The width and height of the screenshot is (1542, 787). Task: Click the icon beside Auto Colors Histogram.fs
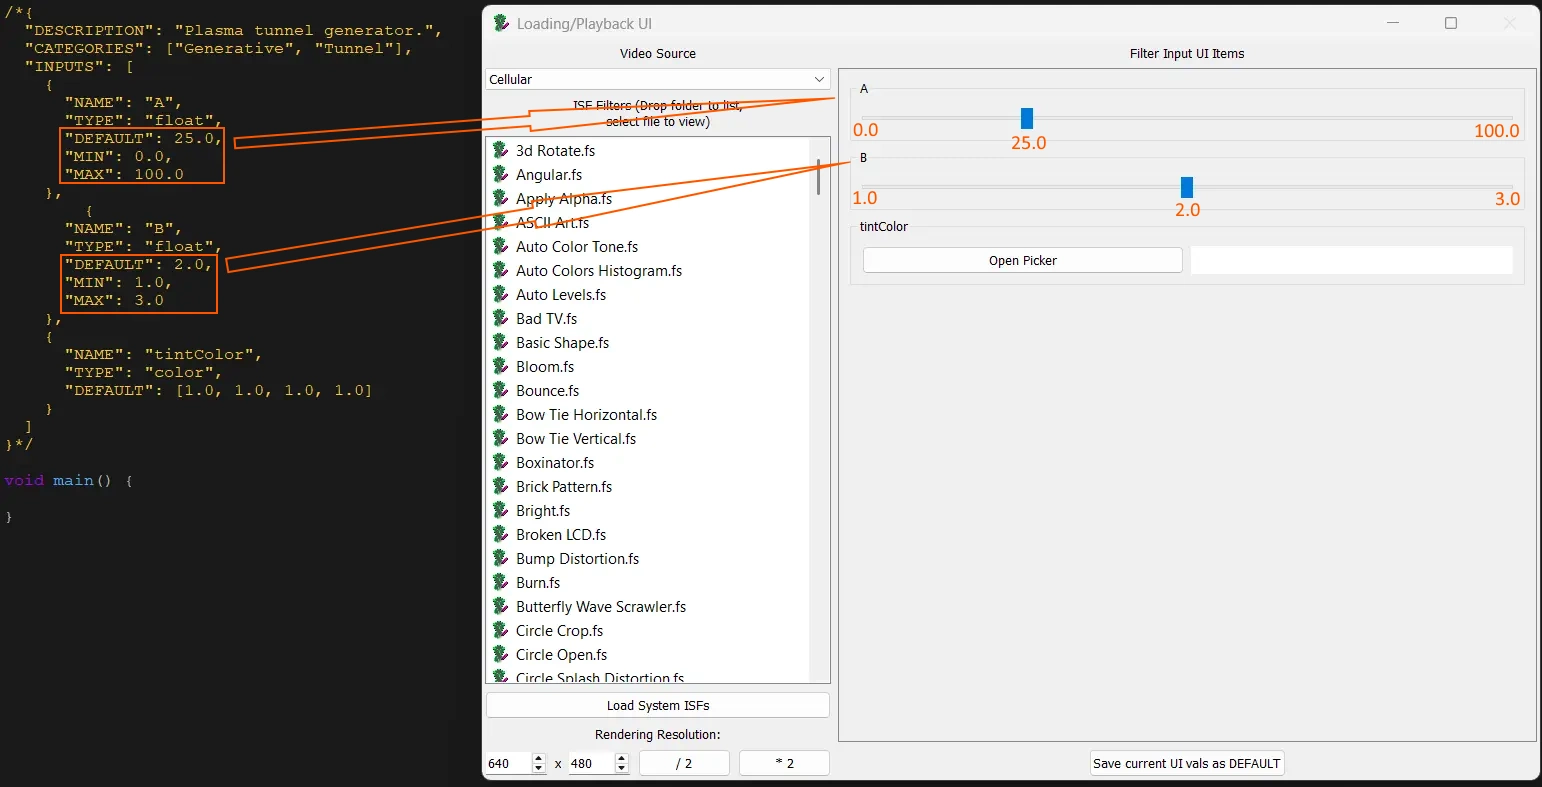[501, 270]
